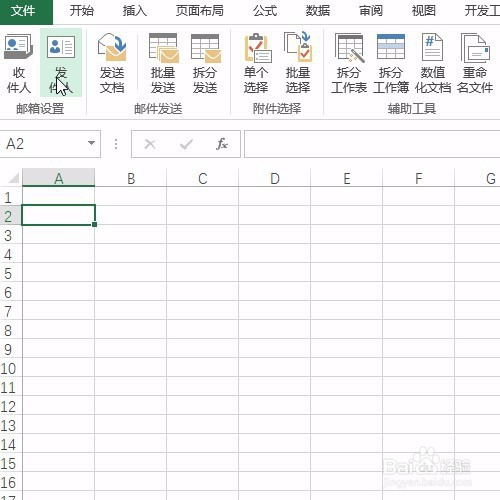
Task: Switch to the 页面布局 Page Layout tab
Action: click(199, 11)
